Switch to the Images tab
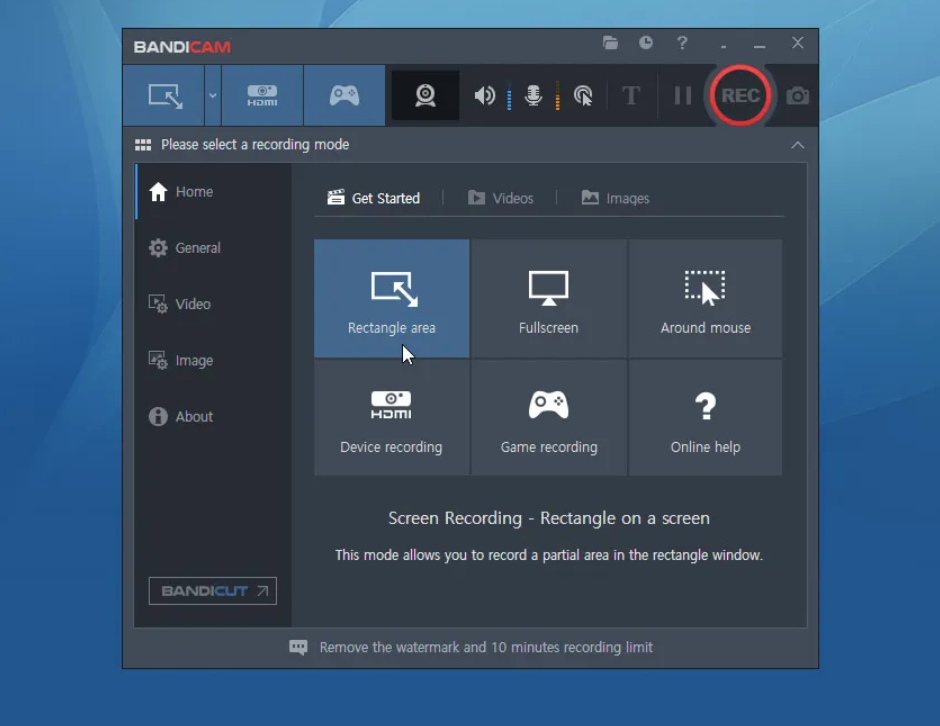Screen dimensions: 940x726 click(x=615, y=198)
